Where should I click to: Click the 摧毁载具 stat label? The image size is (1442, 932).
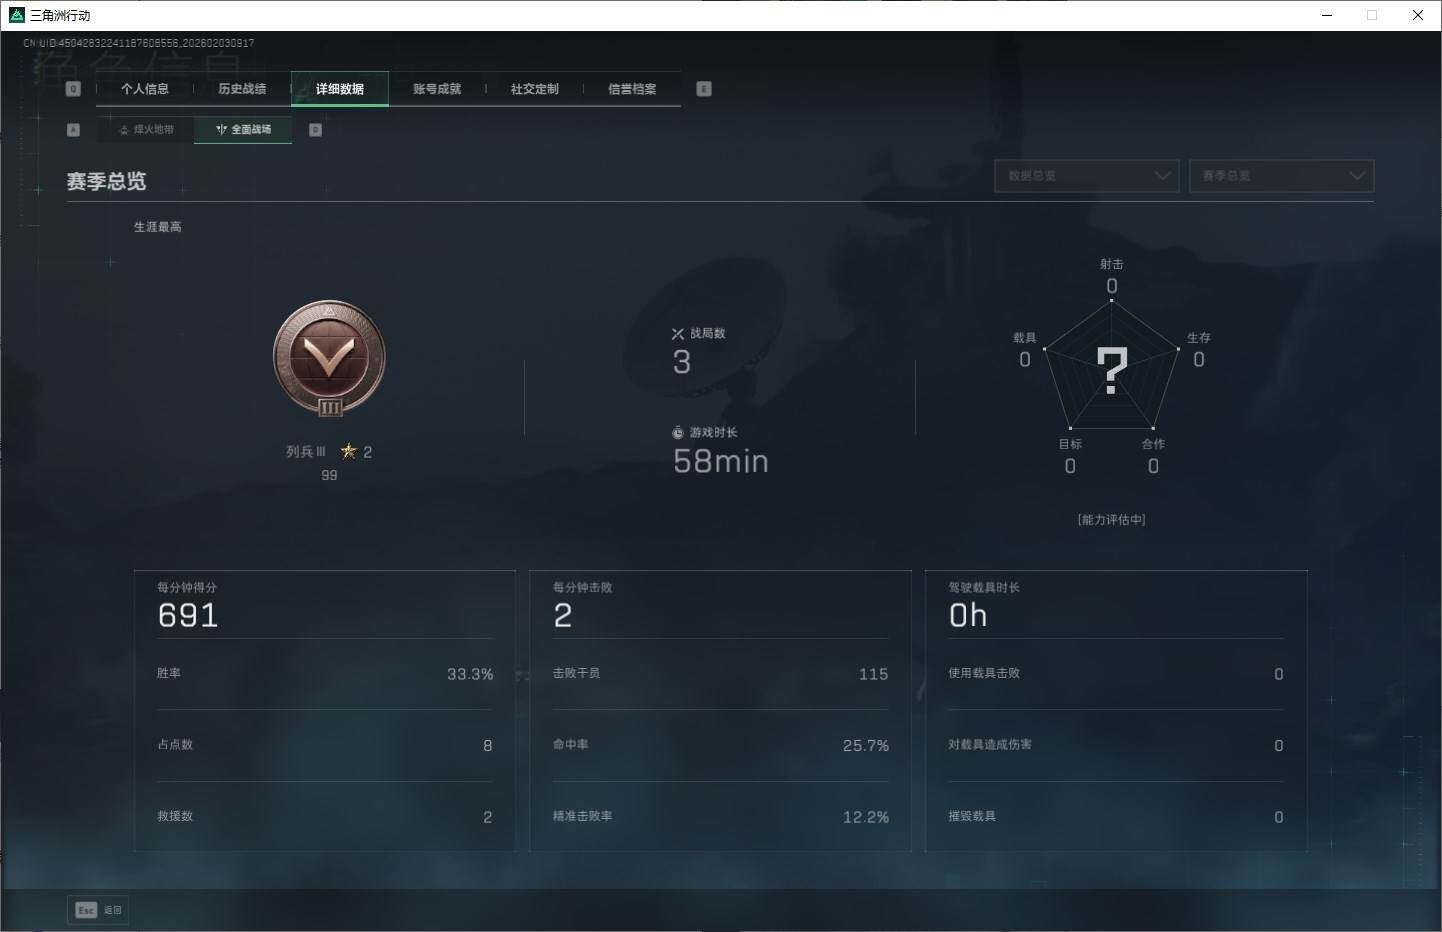click(972, 816)
